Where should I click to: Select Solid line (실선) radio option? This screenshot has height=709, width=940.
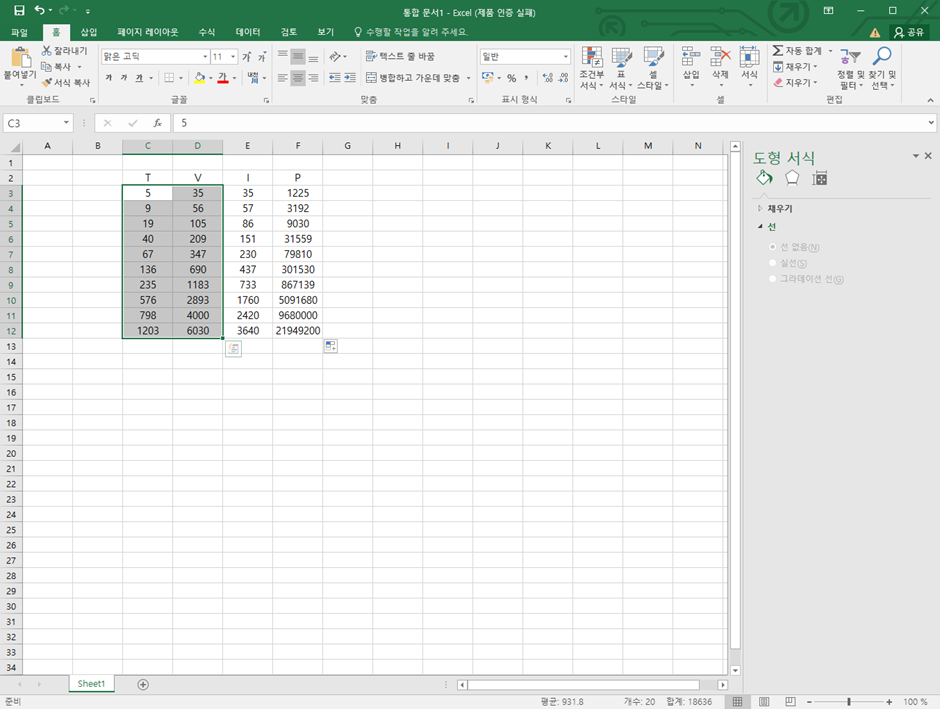click(772, 263)
